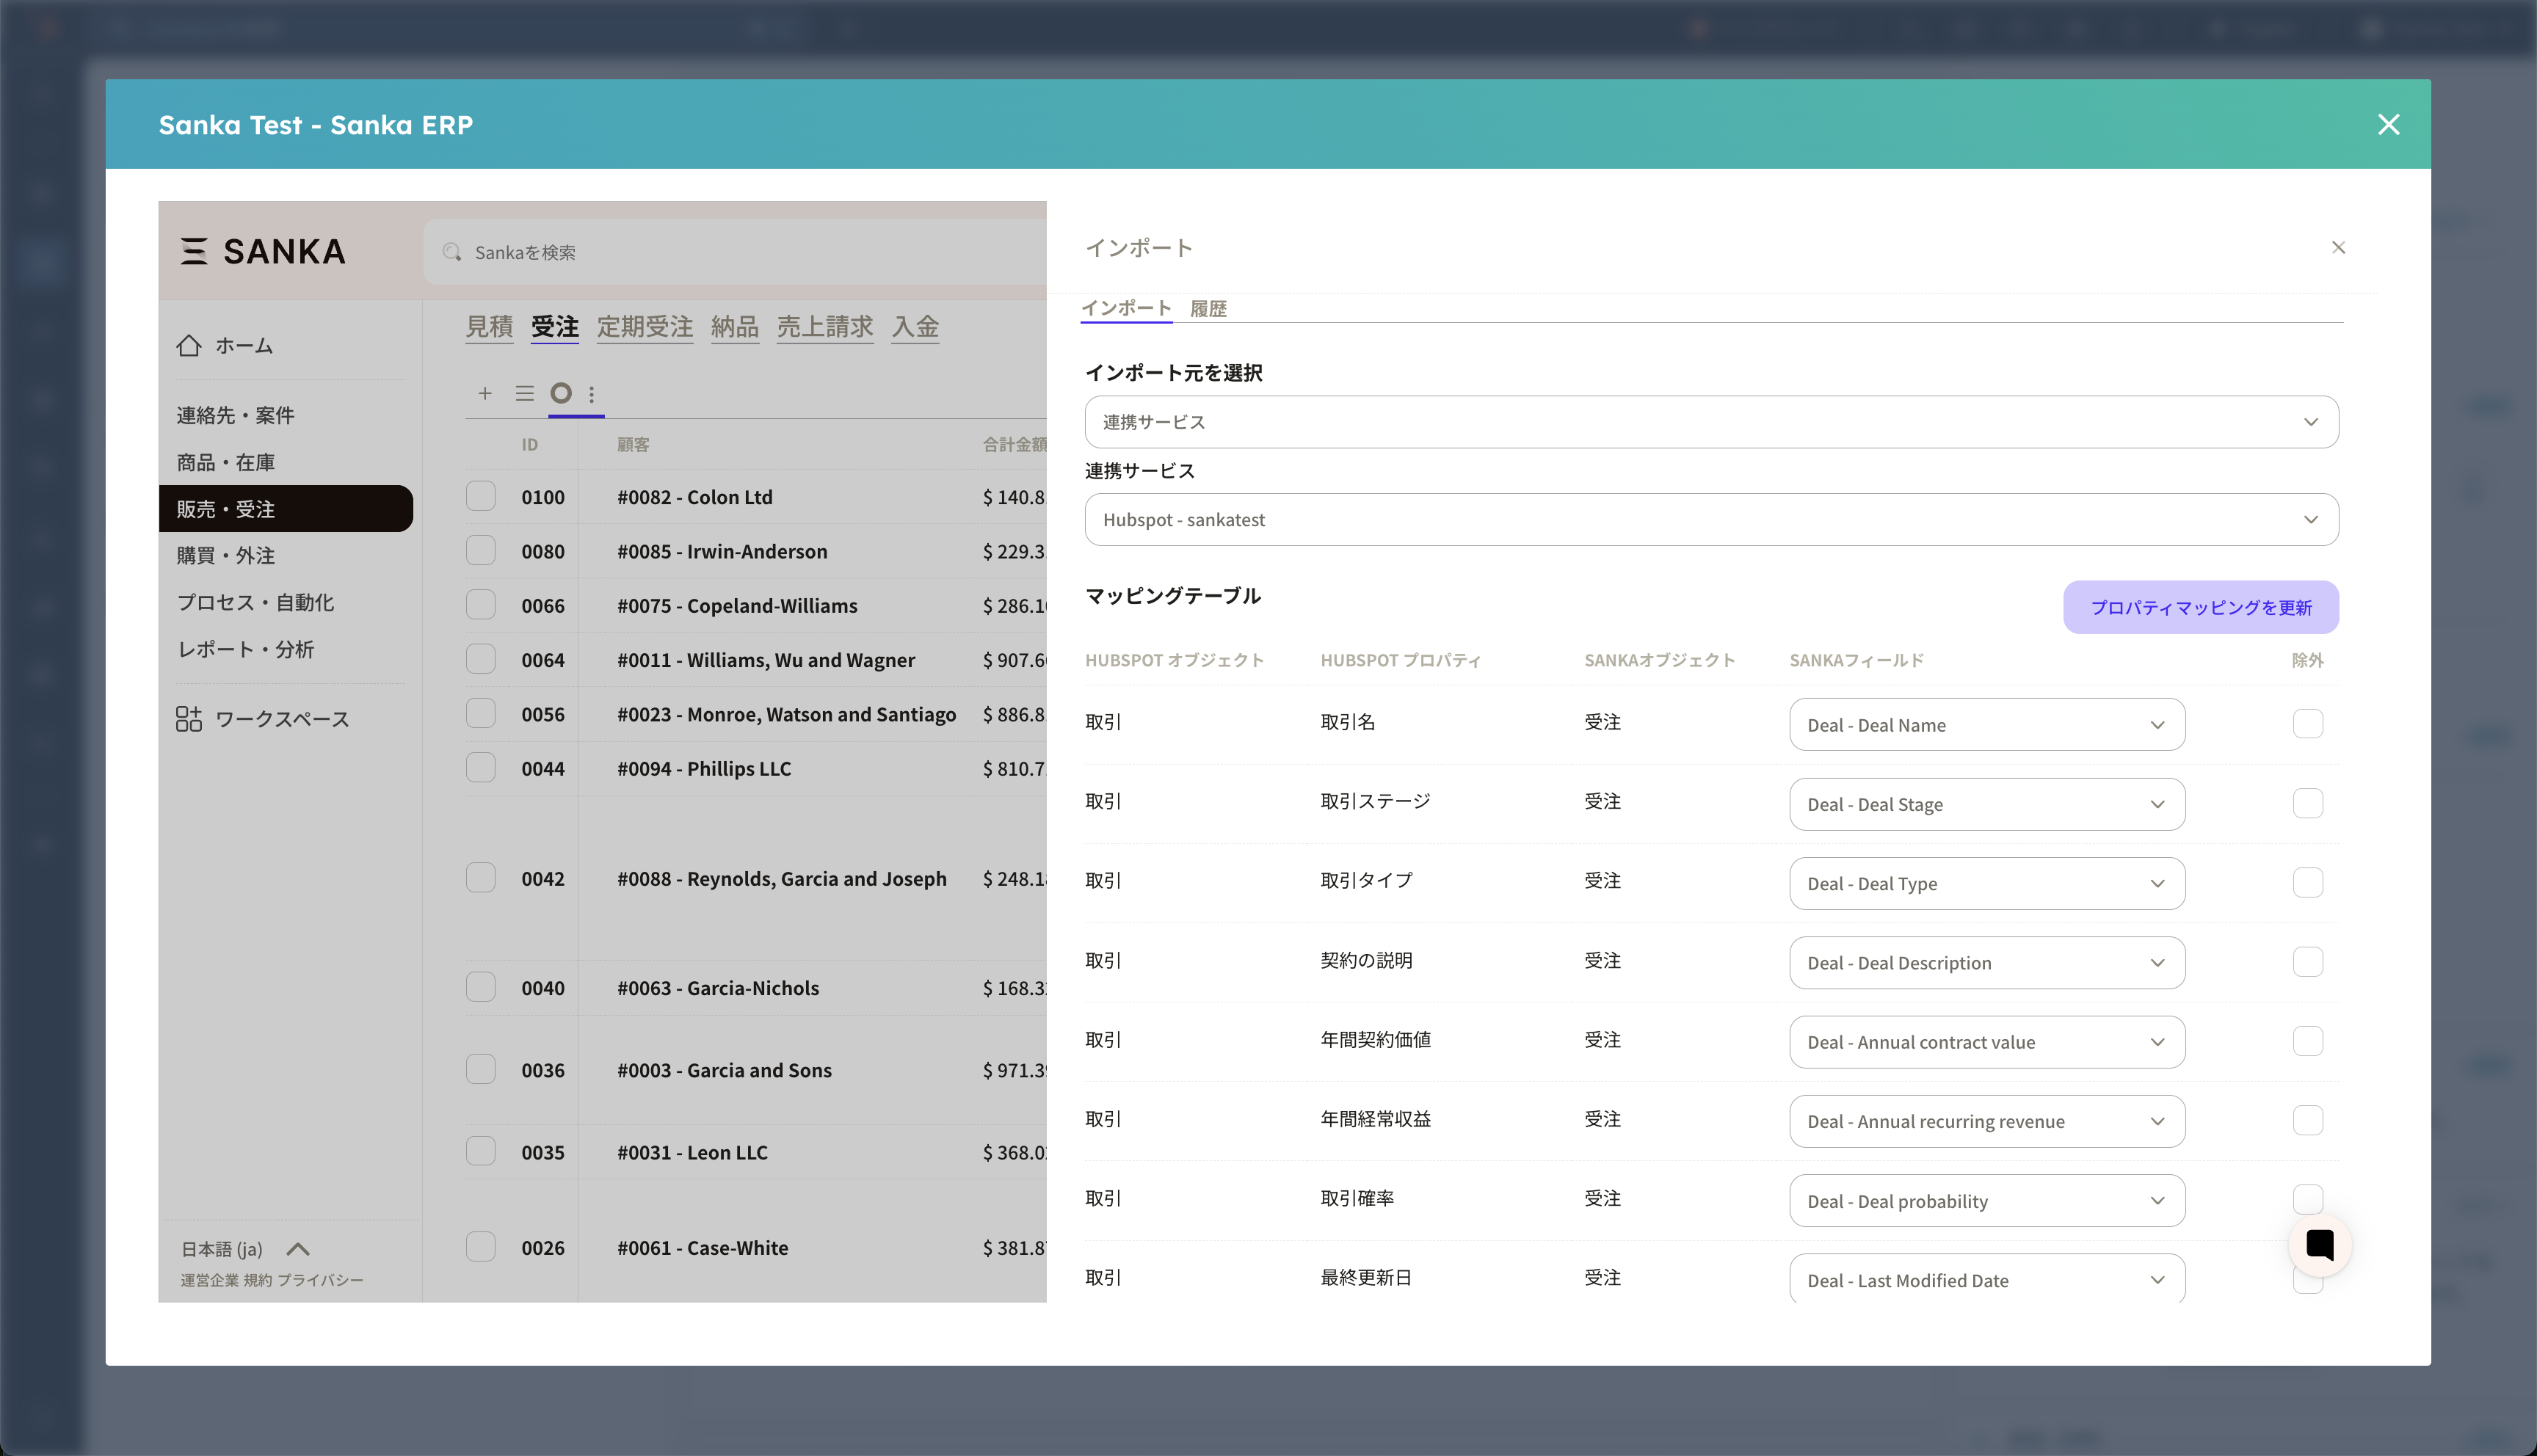Click the list view lines icon
This screenshot has width=2537, height=1456.
[x=524, y=393]
